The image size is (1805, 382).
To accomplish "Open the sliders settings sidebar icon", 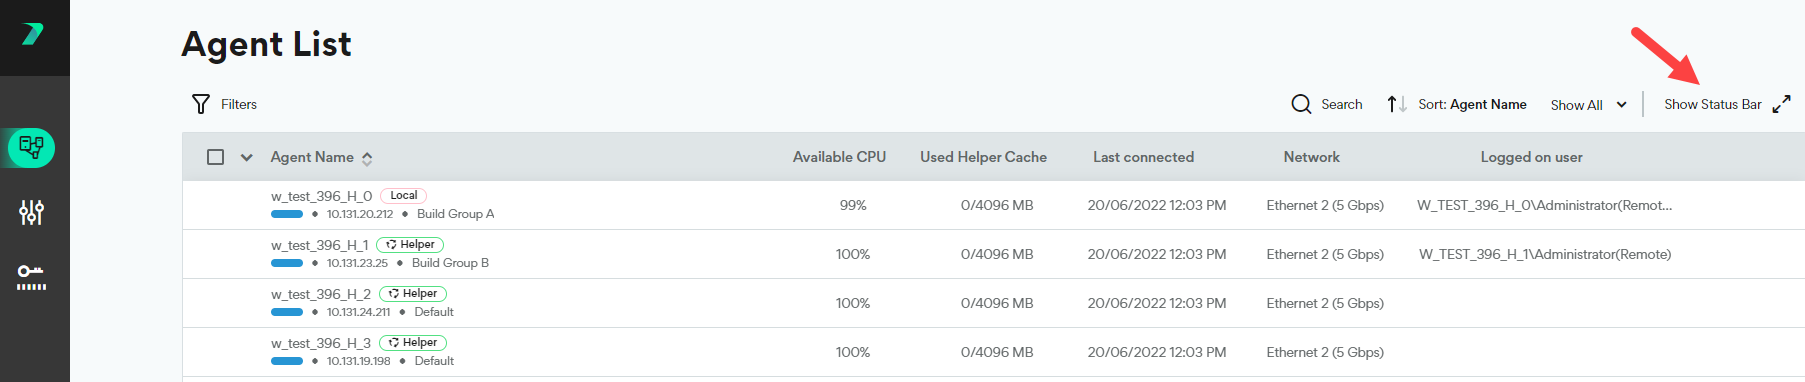I will point(32,212).
